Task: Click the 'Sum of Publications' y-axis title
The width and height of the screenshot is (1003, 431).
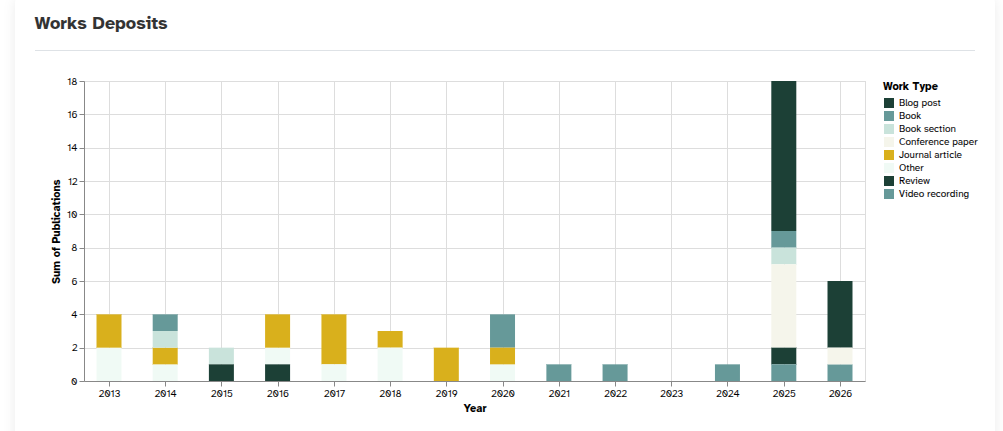Action: click(56, 231)
